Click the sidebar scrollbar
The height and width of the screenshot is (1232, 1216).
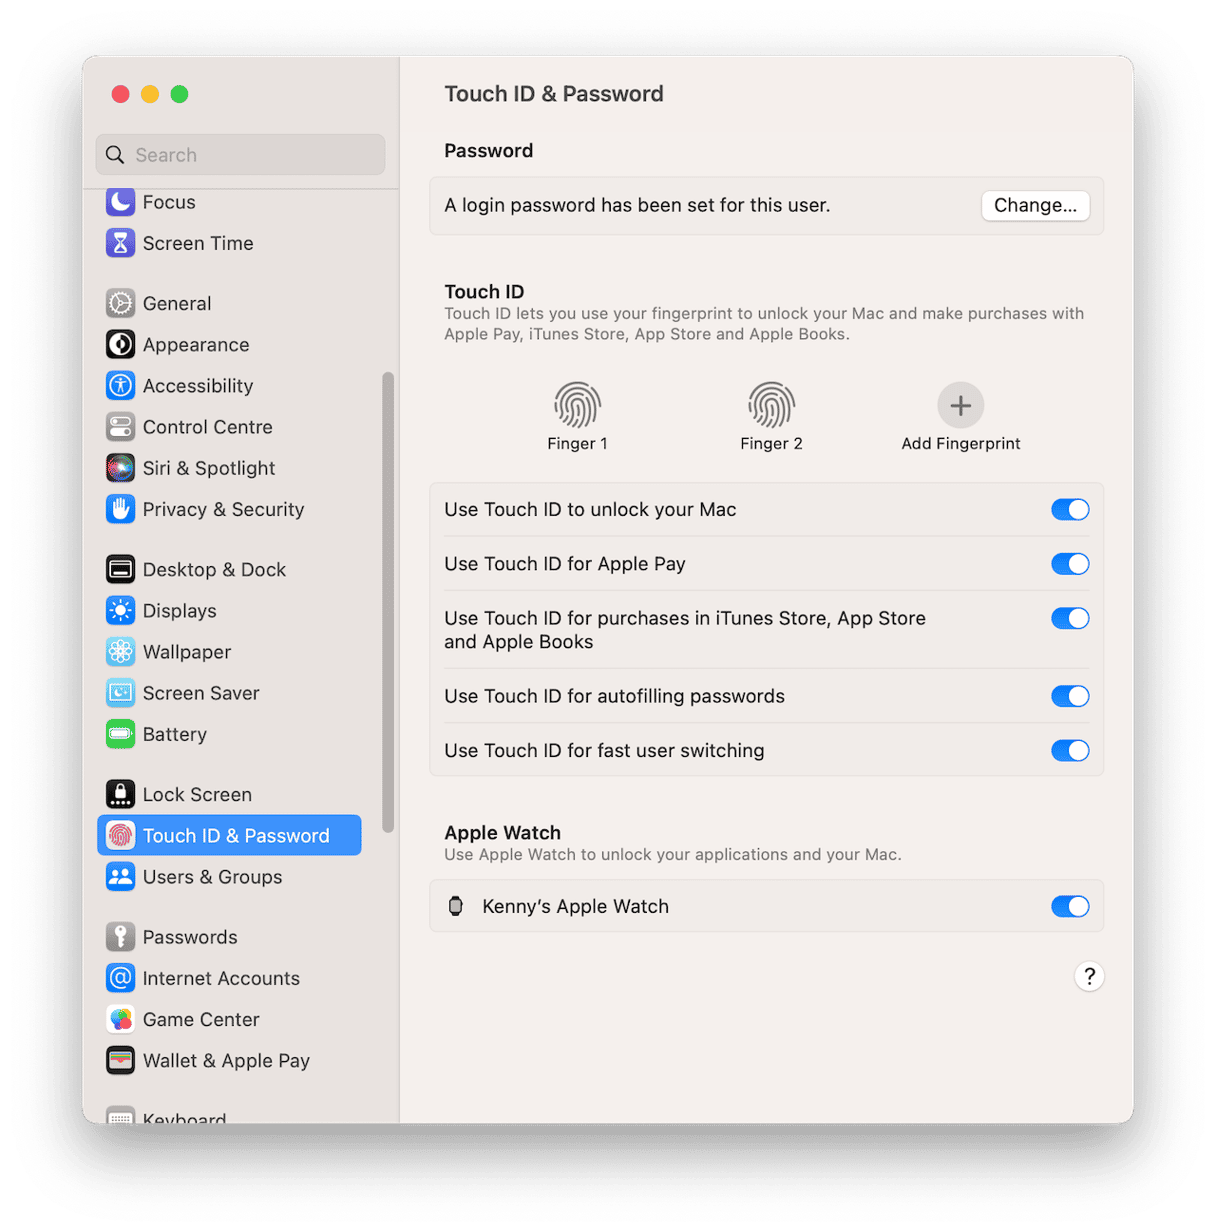pos(388,602)
